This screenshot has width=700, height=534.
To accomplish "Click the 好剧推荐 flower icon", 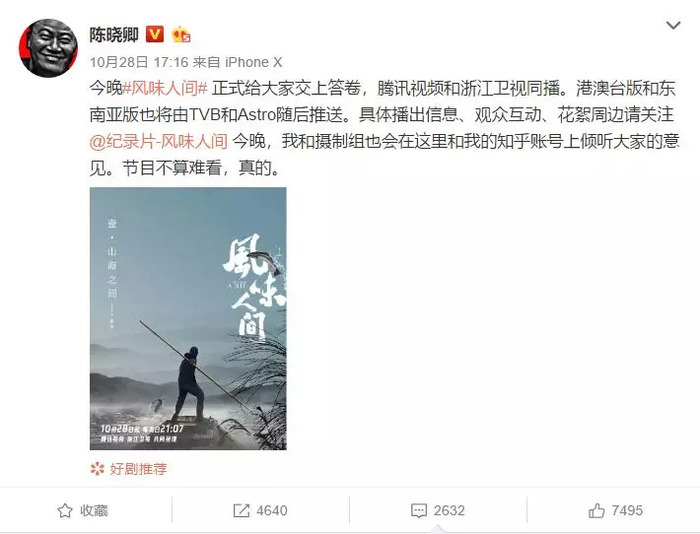I will (x=97, y=469).
